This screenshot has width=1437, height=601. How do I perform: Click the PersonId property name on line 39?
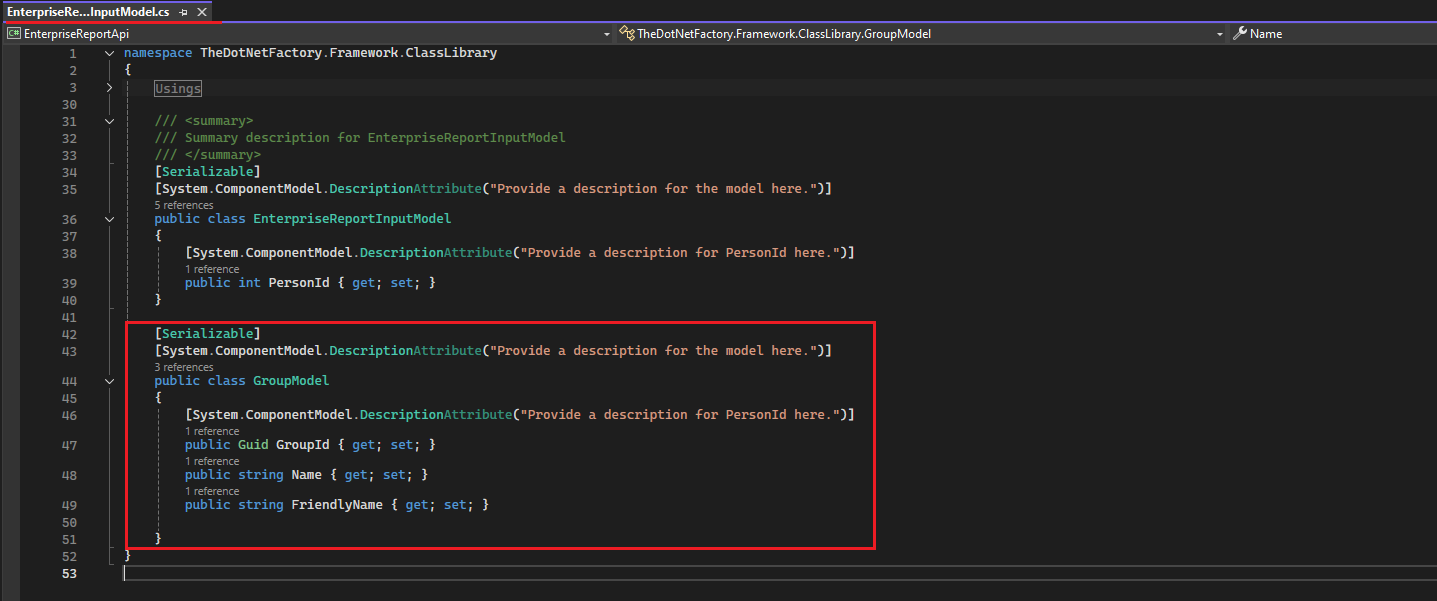(x=299, y=283)
